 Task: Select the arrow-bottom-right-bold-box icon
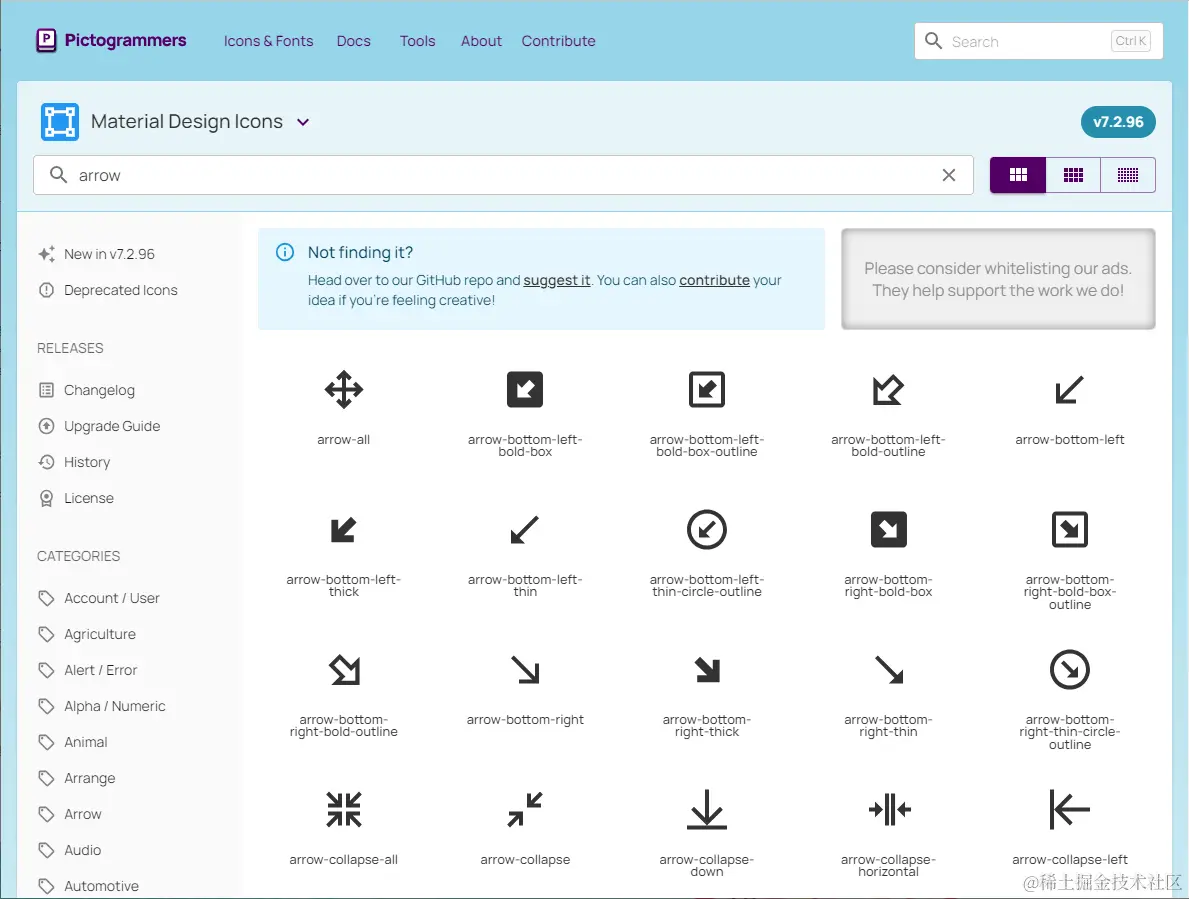coord(888,530)
